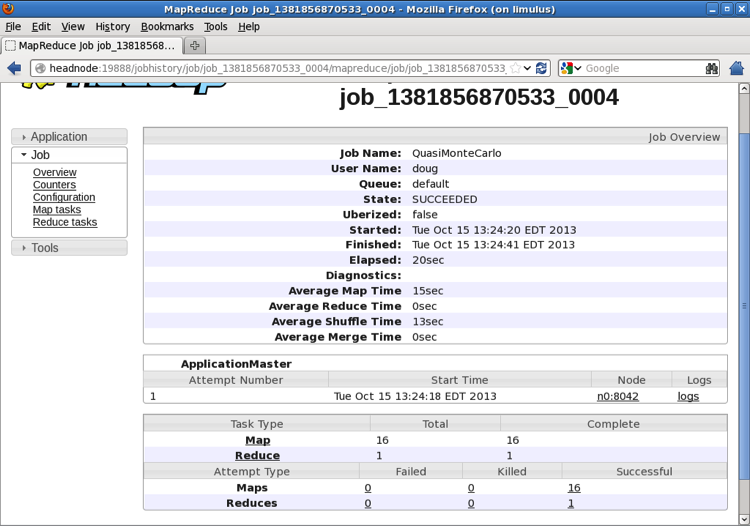This screenshot has width=750, height=526.
Task: Click the Map task type link
Action: point(257,440)
